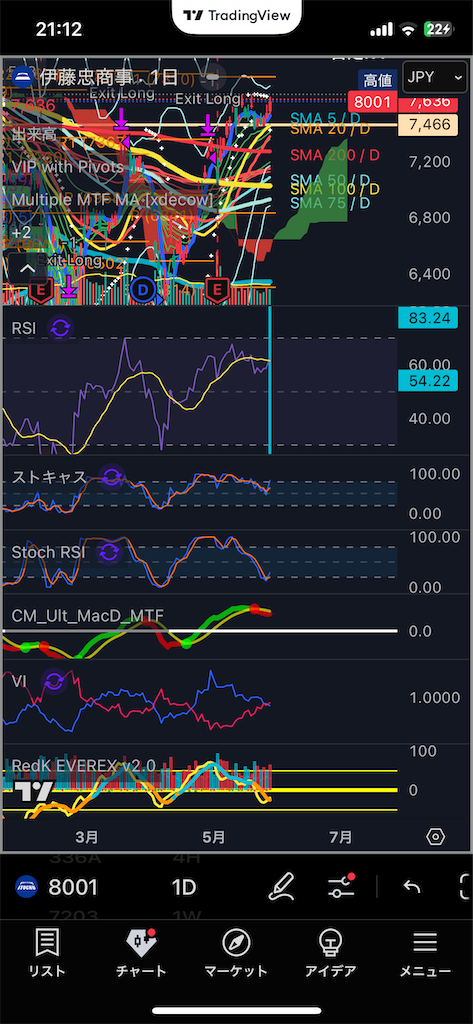Viewport: 473px width, 1024px height.
Task: Select the CM_Ult_MacD_MTF indicator label
Action: pyautogui.click(x=88, y=616)
